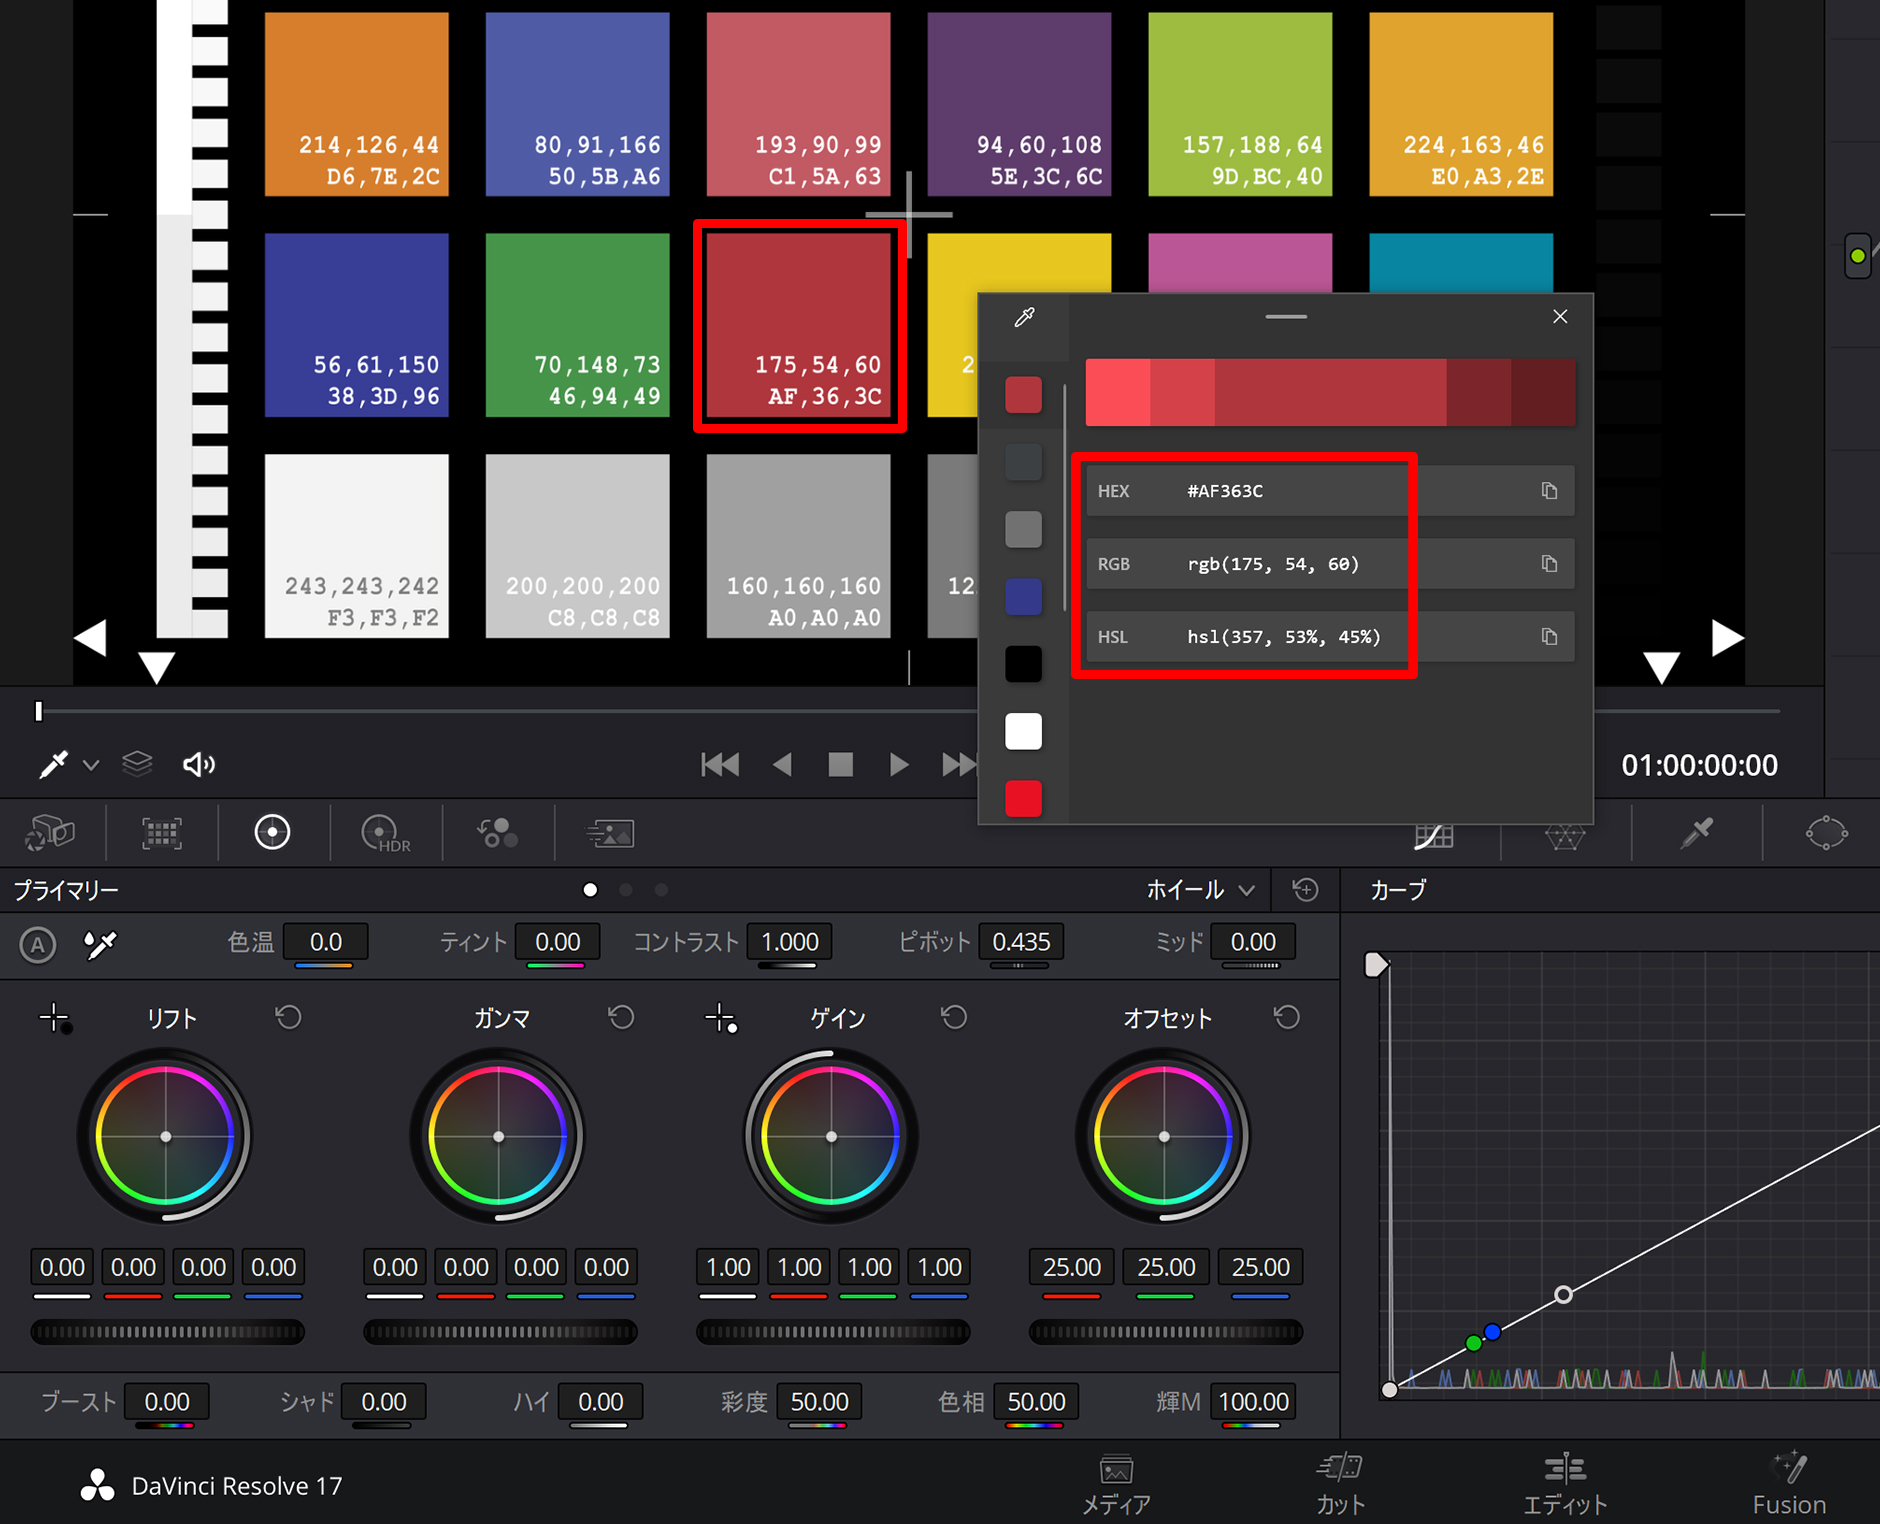Go to next clip with right white arrow

click(x=1727, y=637)
